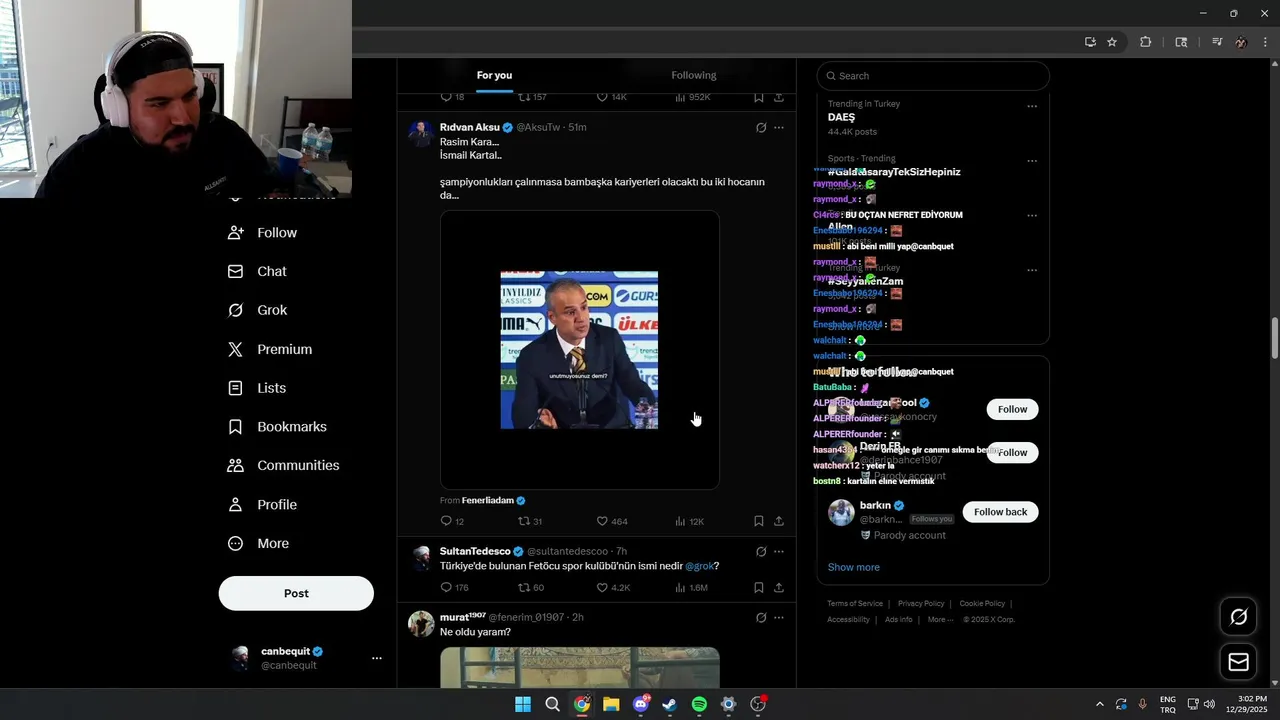Show hidden system tray icons

1100,705
